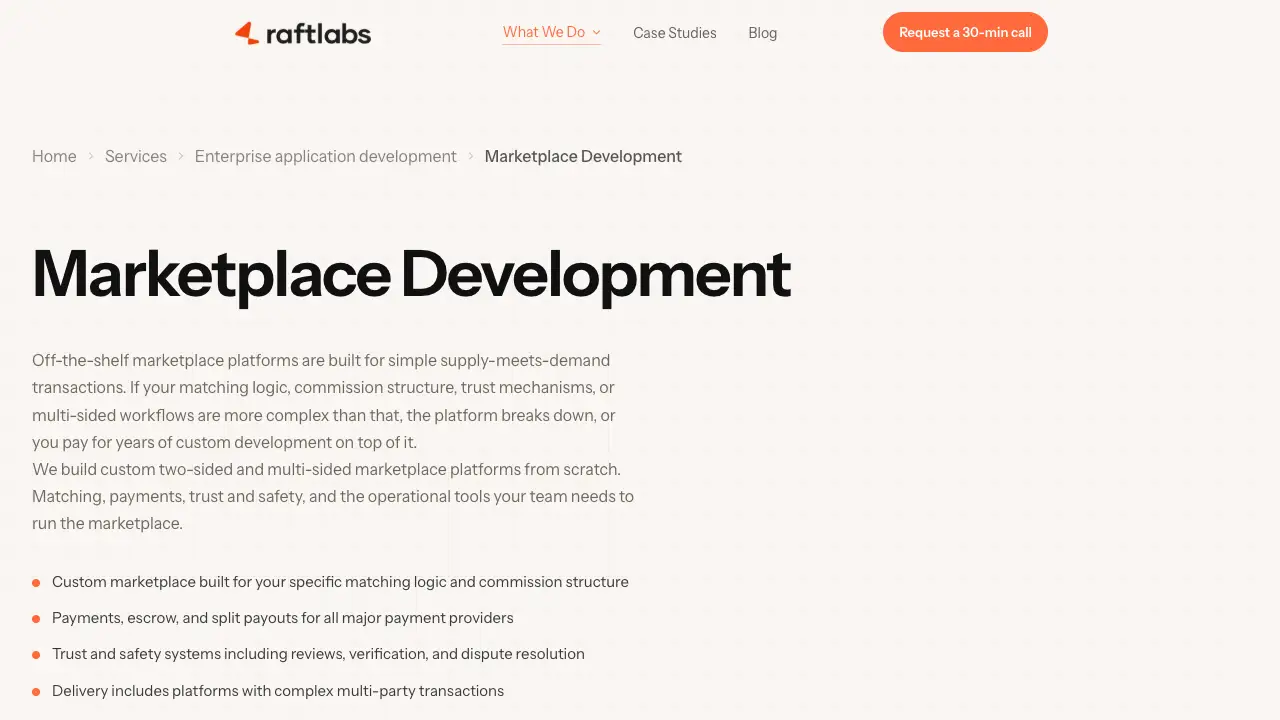Screen dimensions: 1280x720
Task: Click the raftlabs logo icon
Action: (247, 33)
